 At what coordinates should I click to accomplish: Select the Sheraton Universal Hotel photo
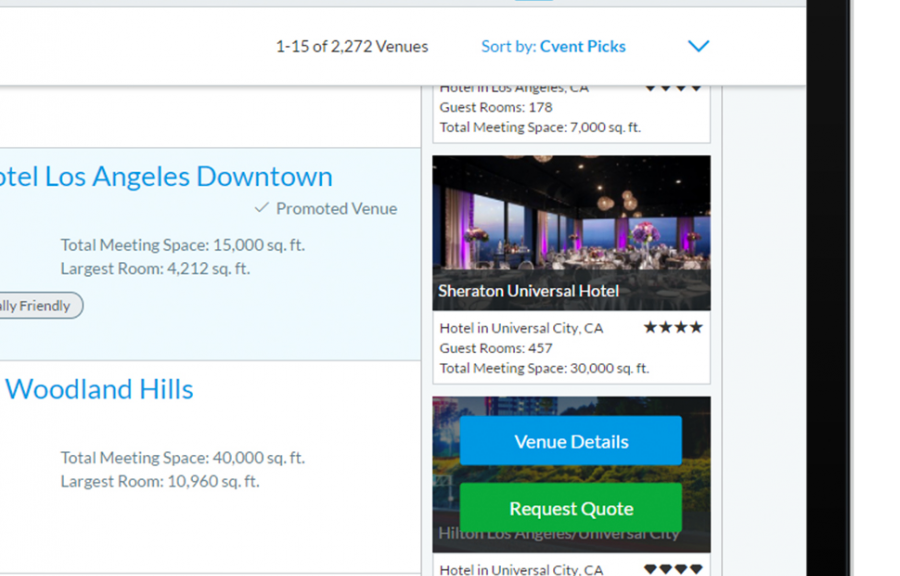pyautogui.click(x=572, y=233)
